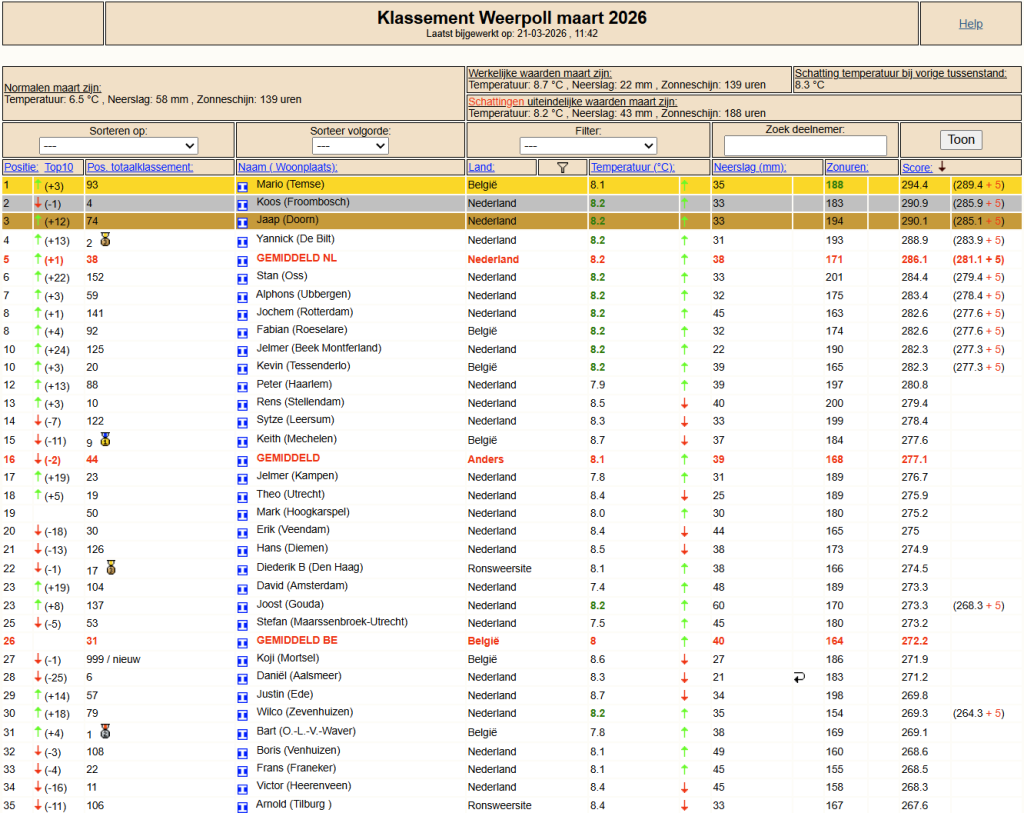Viewport: 1024px width, 813px height.
Task: Open the 'Sorteren op' dropdown
Action: click(118, 146)
